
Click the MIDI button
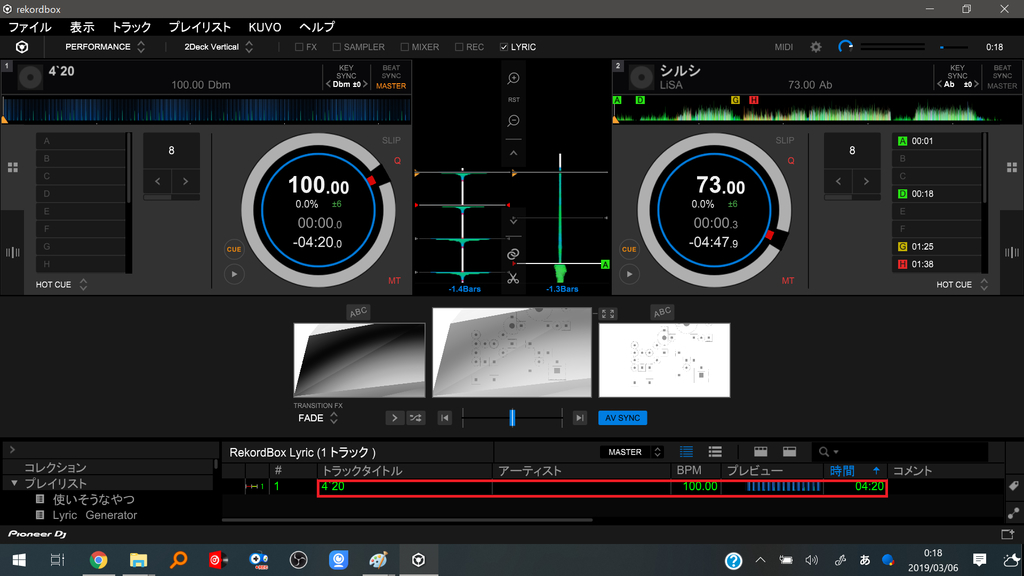coord(784,47)
